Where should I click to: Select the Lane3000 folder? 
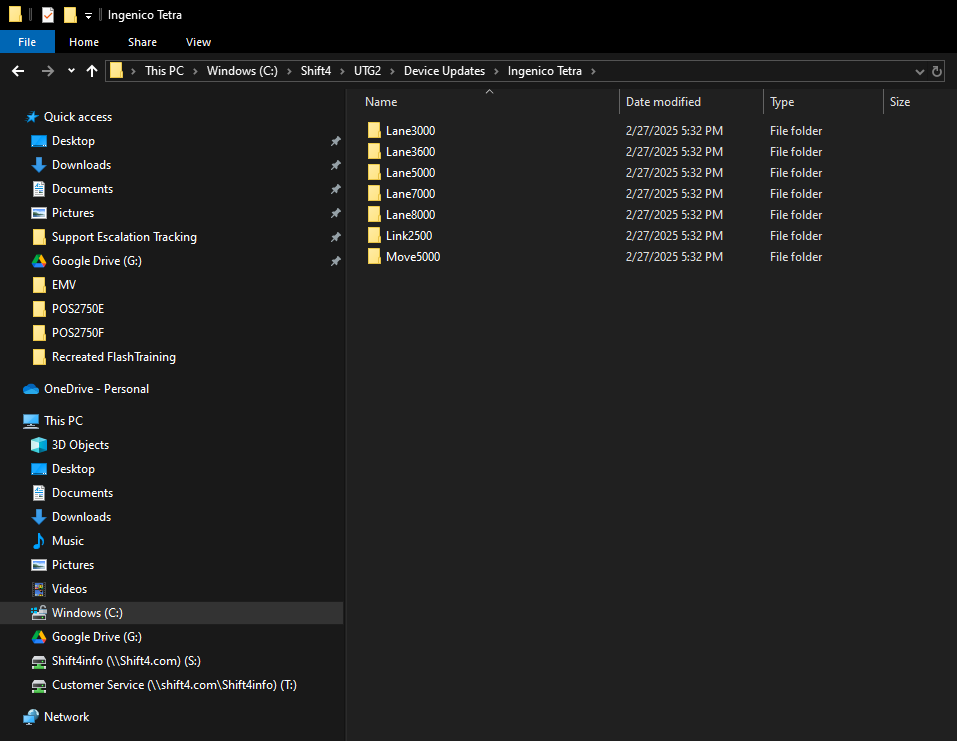click(410, 131)
